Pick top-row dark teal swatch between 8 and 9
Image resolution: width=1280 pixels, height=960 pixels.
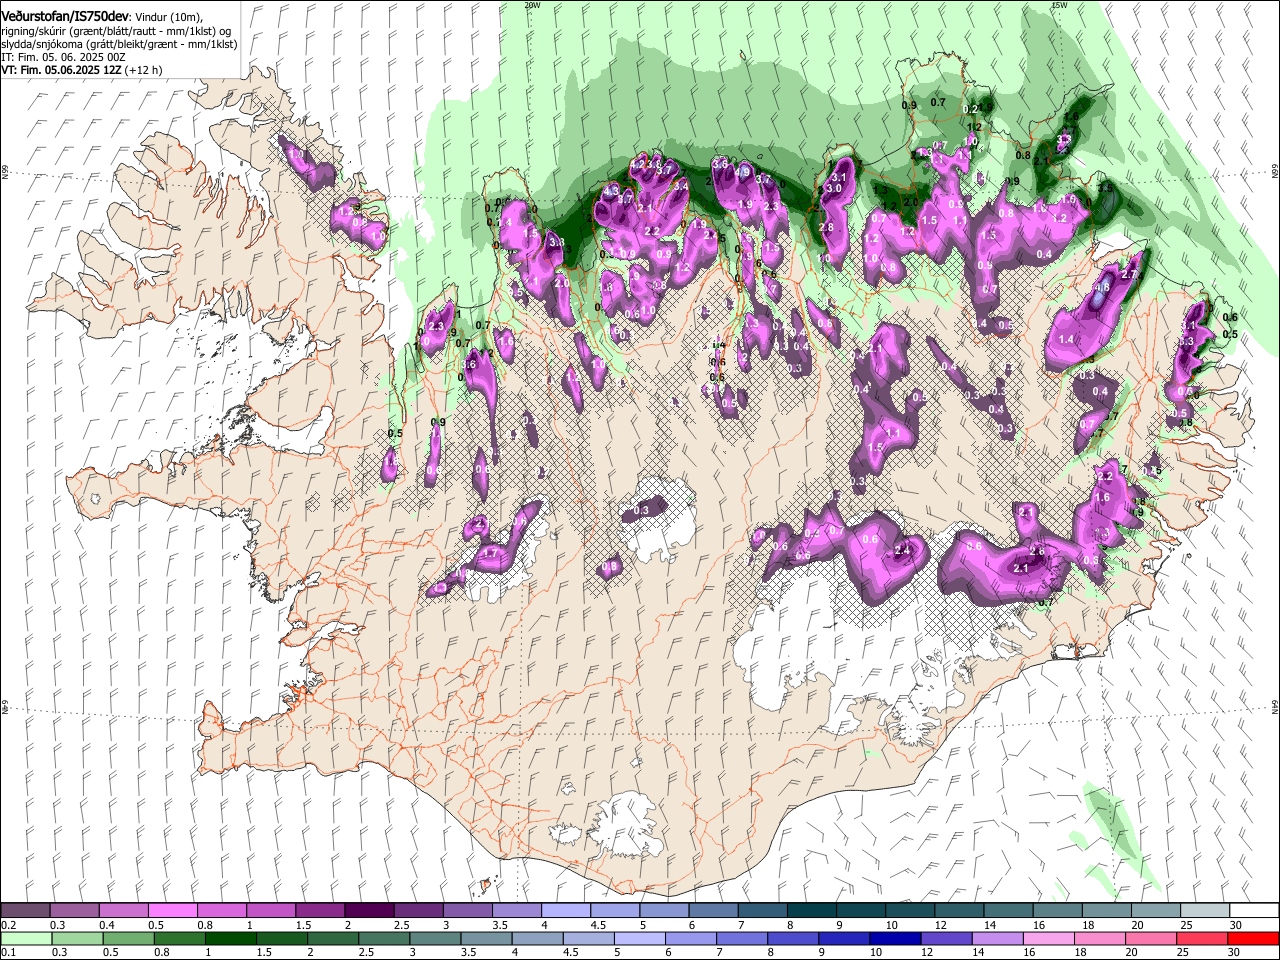pos(811,911)
